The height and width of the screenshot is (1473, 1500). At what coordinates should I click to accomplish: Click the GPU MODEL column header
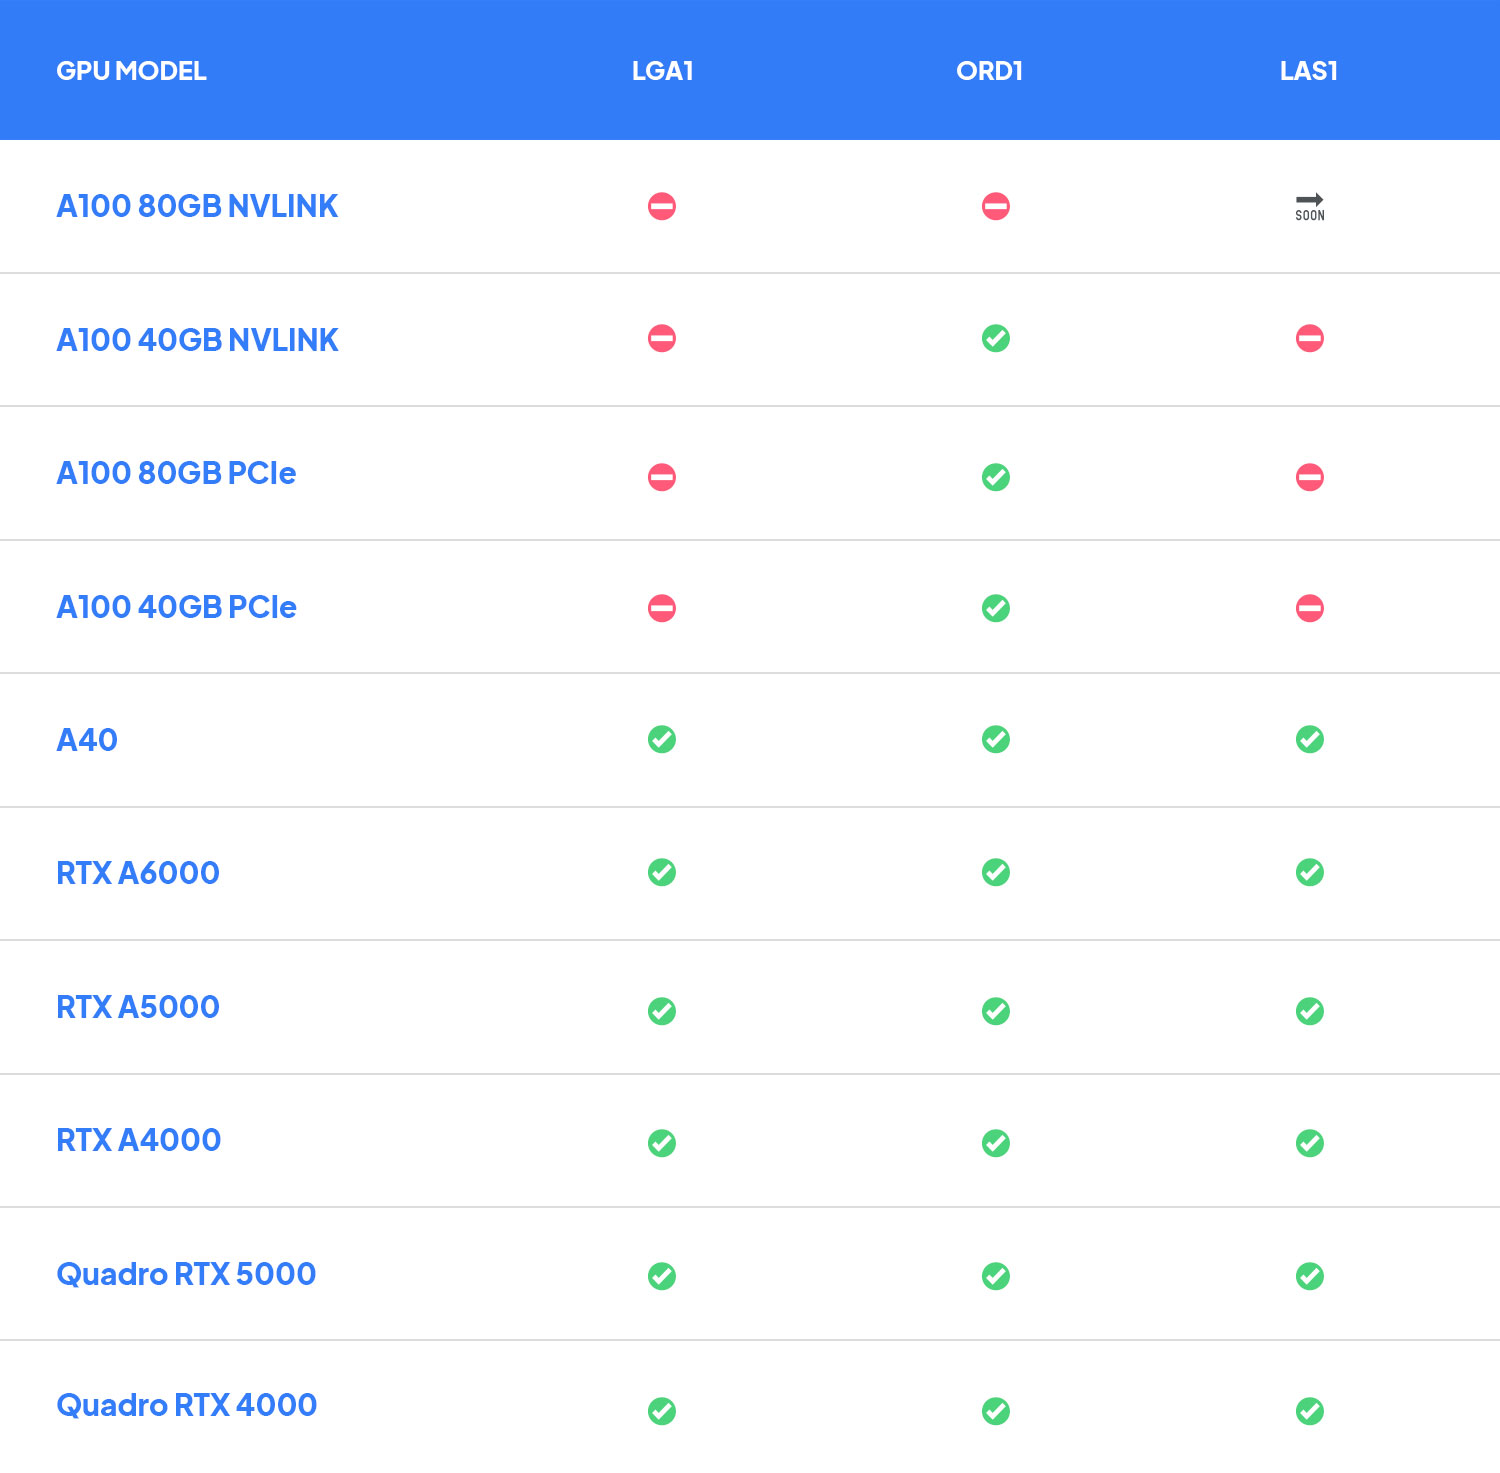pyautogui.click(x=131, y=71)
